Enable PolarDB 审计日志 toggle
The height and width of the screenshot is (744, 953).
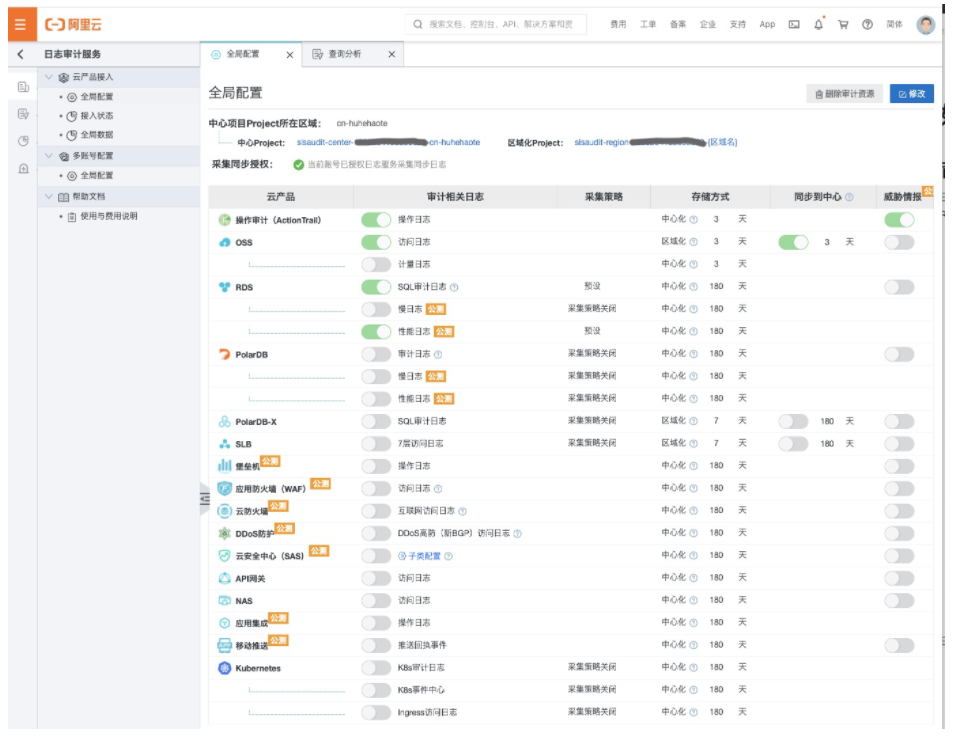tap(376, 354)
